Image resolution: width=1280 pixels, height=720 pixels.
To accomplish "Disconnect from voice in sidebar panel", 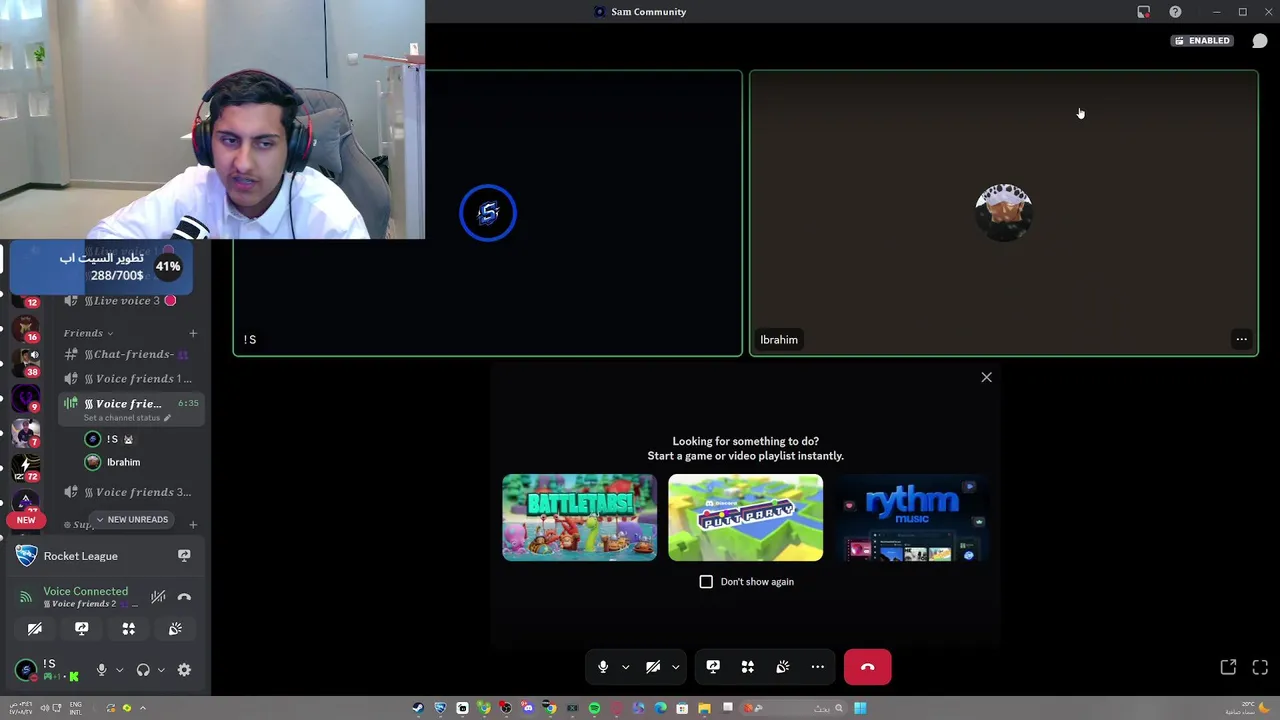I will pos(184,597).
